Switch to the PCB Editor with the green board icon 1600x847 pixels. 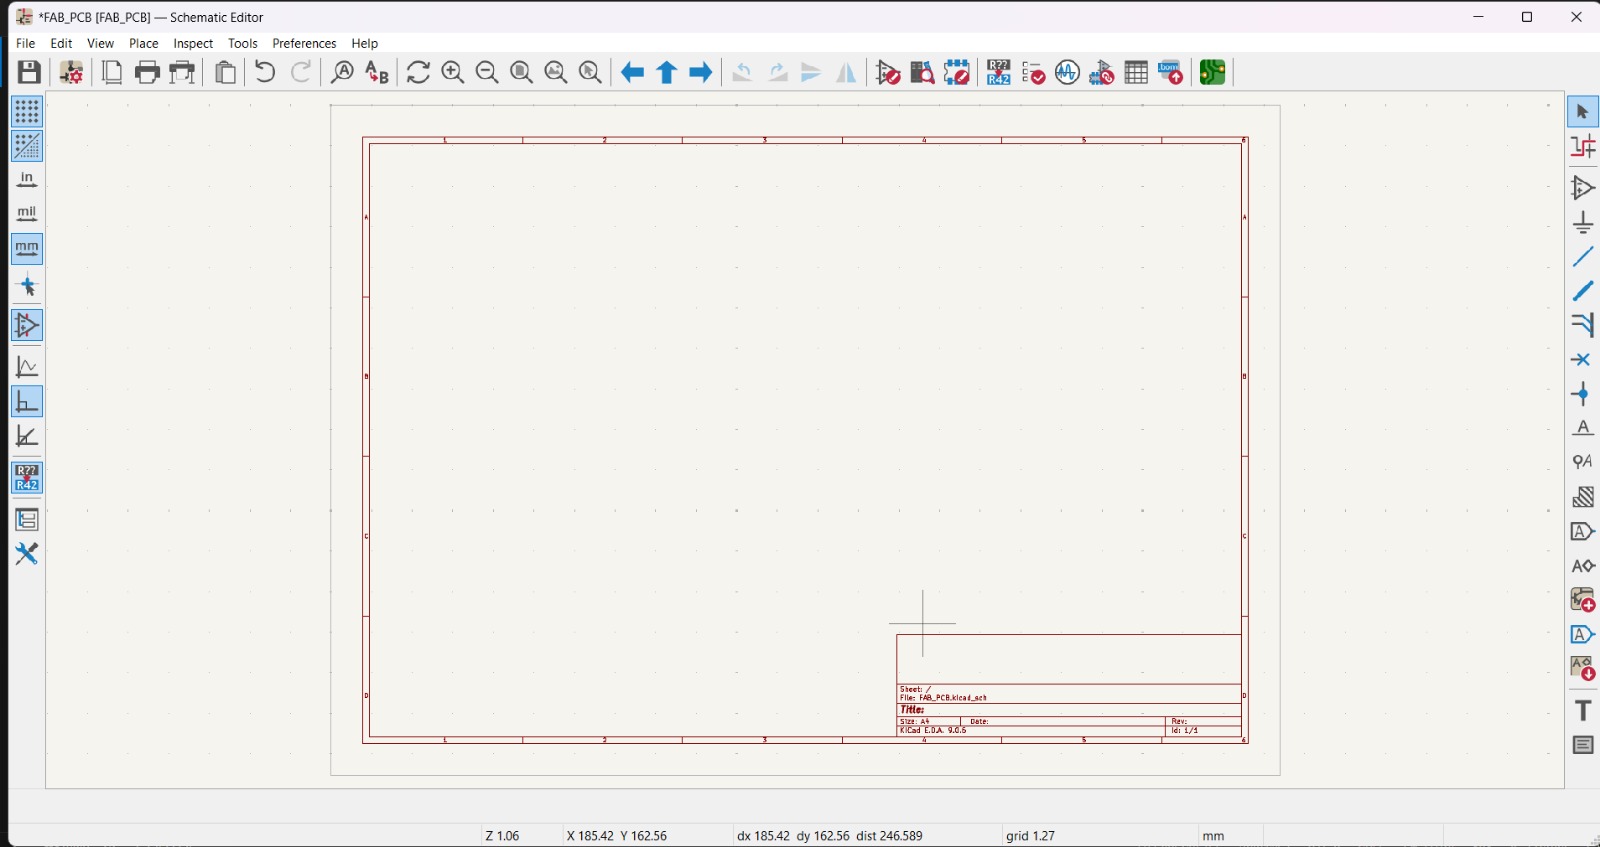pos(1213,72)
